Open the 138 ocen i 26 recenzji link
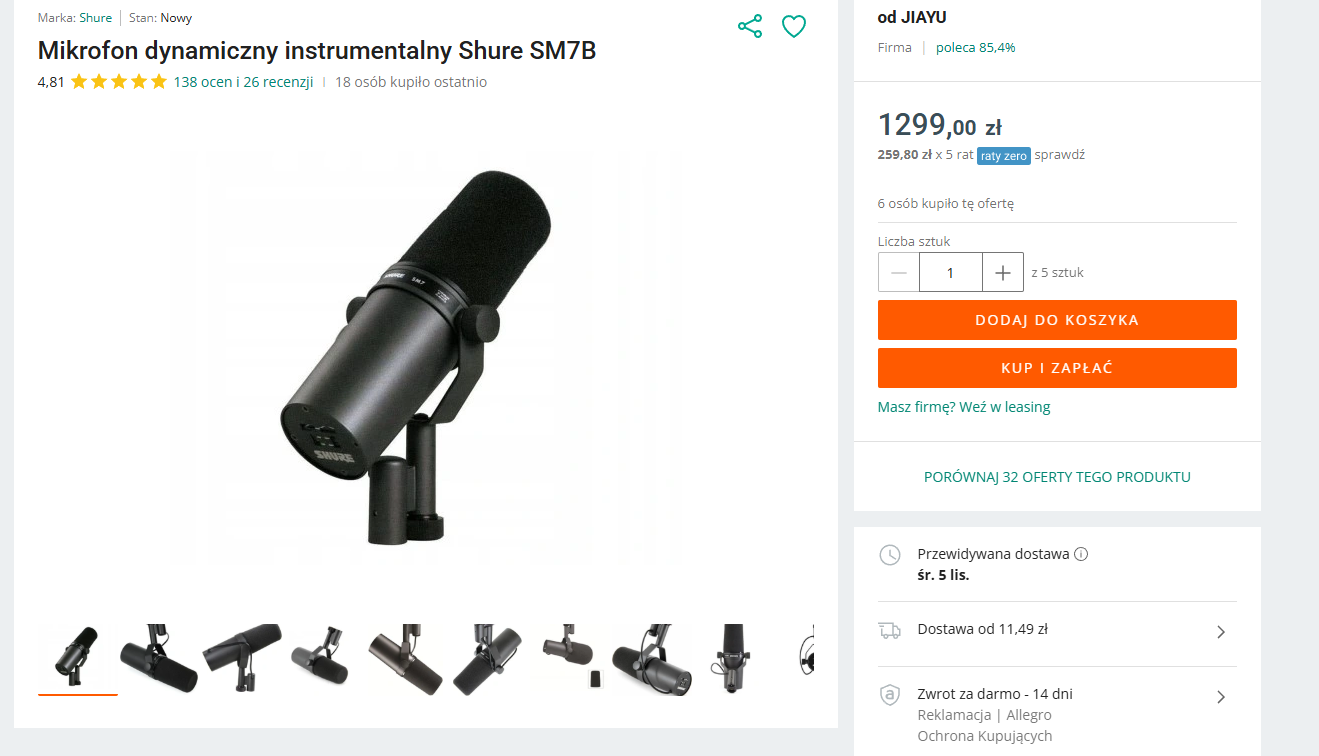This screenshot has width=1319, height=756. (x=243, y=82)
